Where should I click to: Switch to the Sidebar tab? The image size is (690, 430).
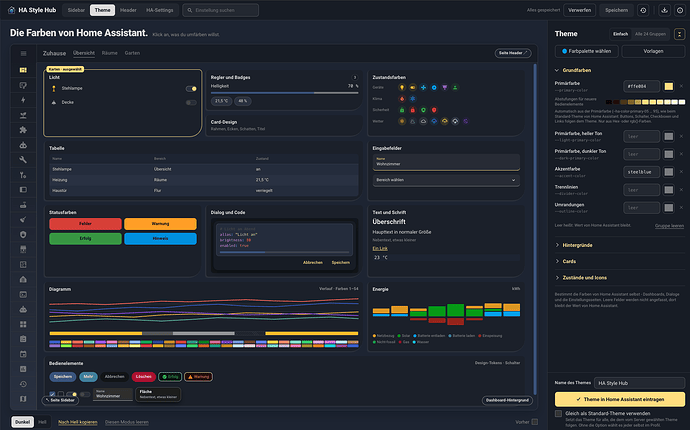(x=76, y=10)
